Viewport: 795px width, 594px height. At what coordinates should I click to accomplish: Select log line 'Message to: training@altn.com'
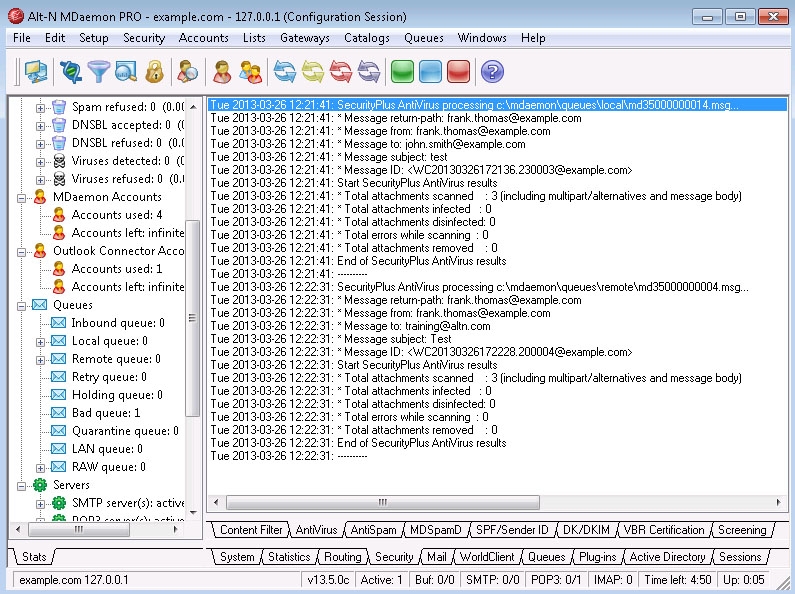[x=350, y=326]
